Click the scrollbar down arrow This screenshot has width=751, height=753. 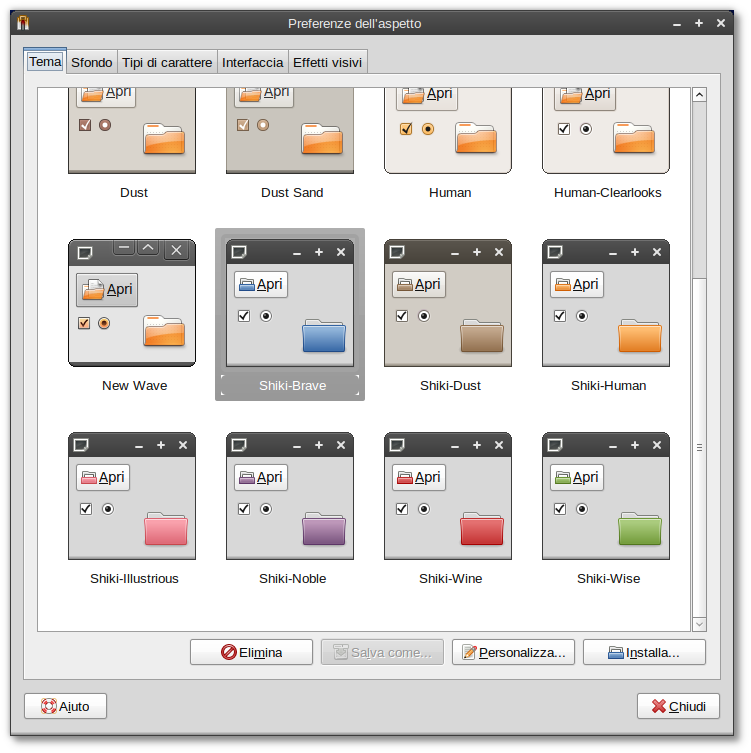pos(700,624)
